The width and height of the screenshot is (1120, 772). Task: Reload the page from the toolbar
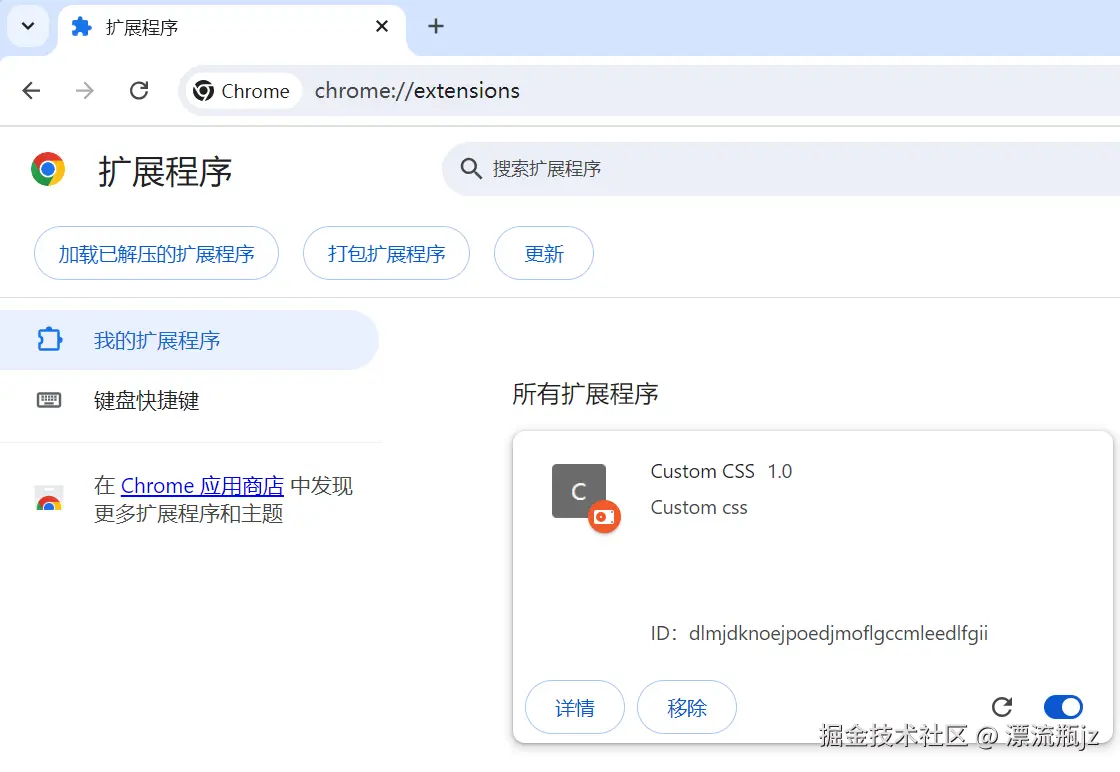coord(139,91)
